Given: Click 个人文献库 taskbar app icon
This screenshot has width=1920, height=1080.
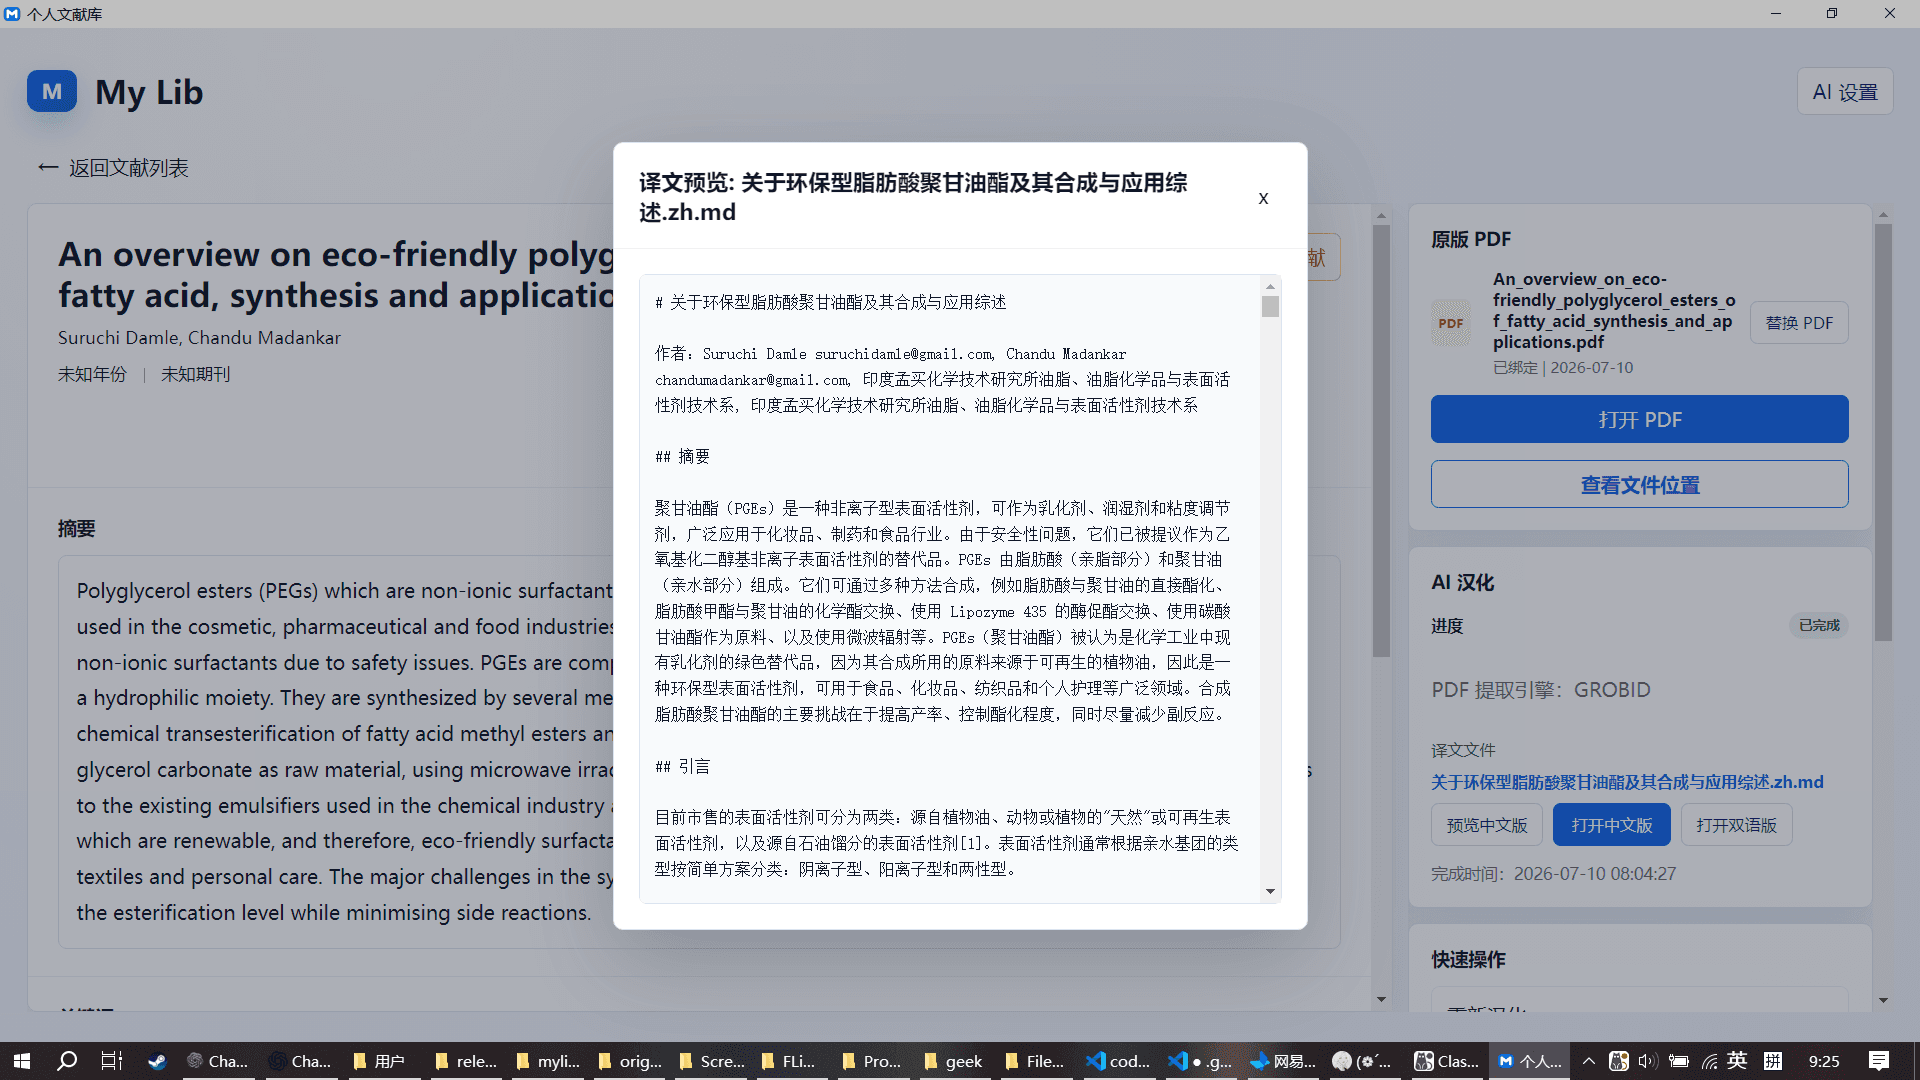Looking at the screenshot, I should click(x=1529, y=1061).
